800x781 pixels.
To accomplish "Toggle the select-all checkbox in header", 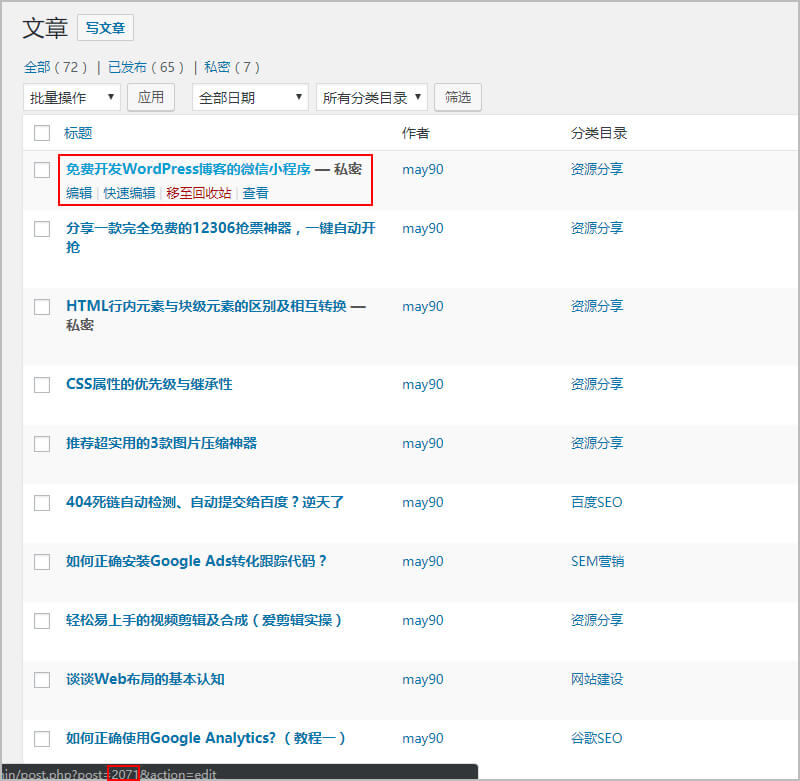I will click(x=42, y=133).
